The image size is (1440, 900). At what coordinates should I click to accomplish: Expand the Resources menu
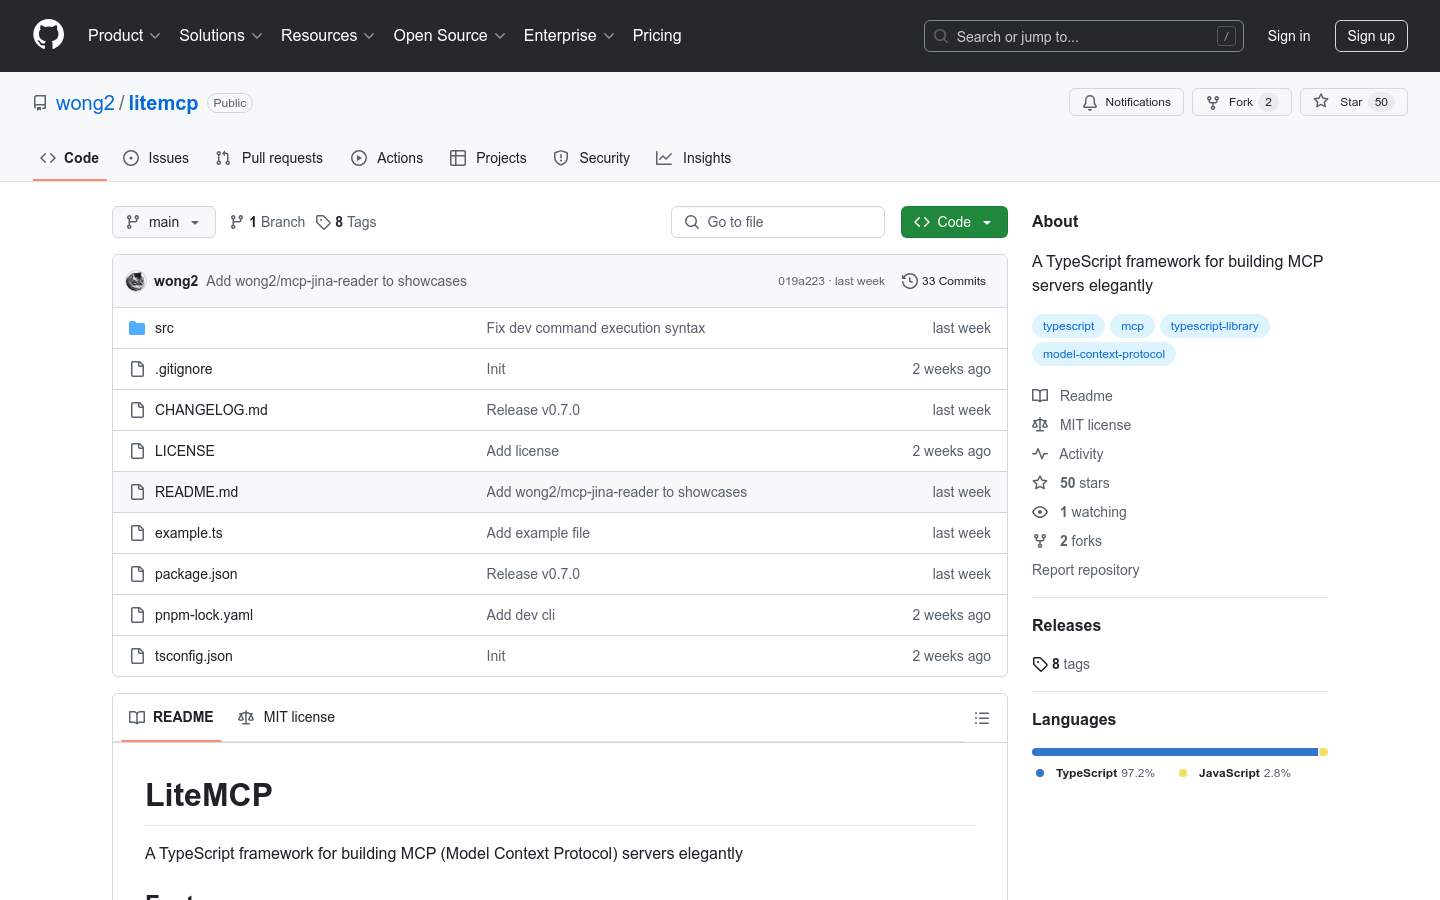coord(328,35)
